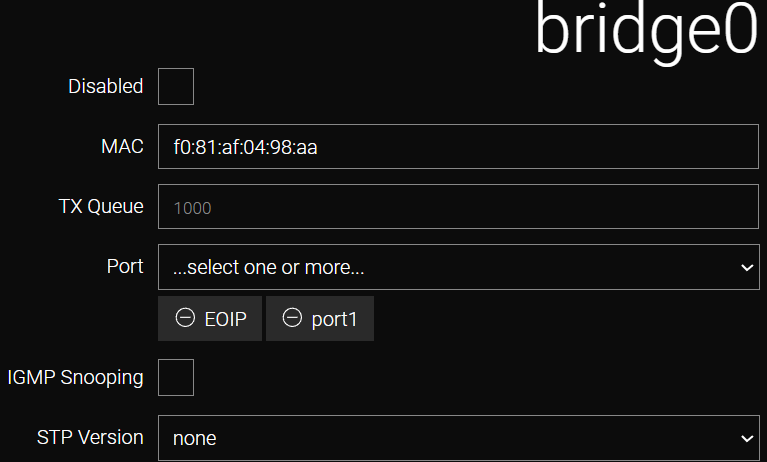Remove EOIP port via minus icon
This screenshot has height=462, width=767.
point(185,318)
